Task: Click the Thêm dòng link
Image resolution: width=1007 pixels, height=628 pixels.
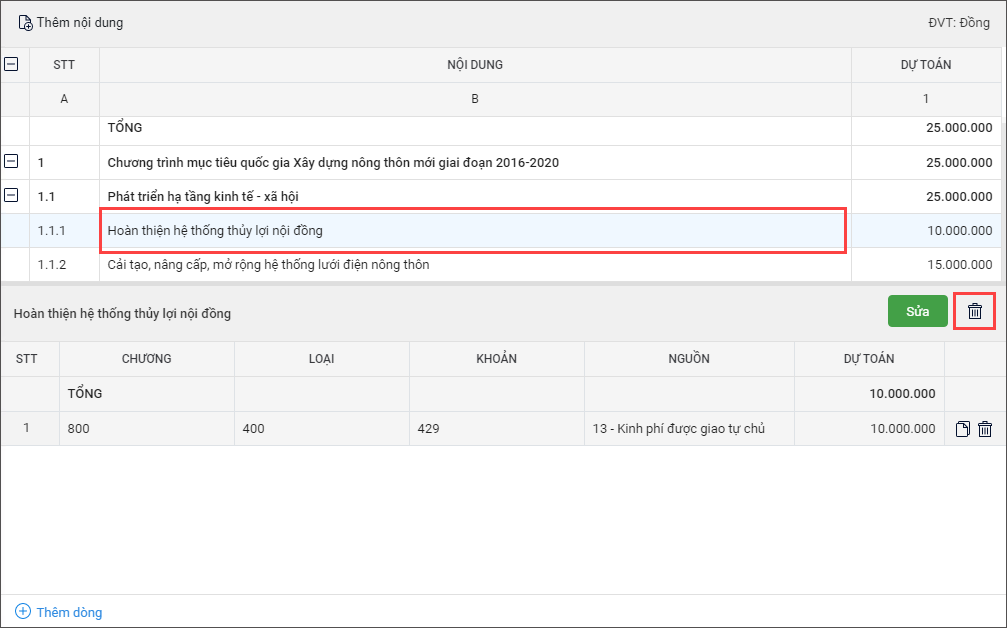Action: click(x=69, y=612)
